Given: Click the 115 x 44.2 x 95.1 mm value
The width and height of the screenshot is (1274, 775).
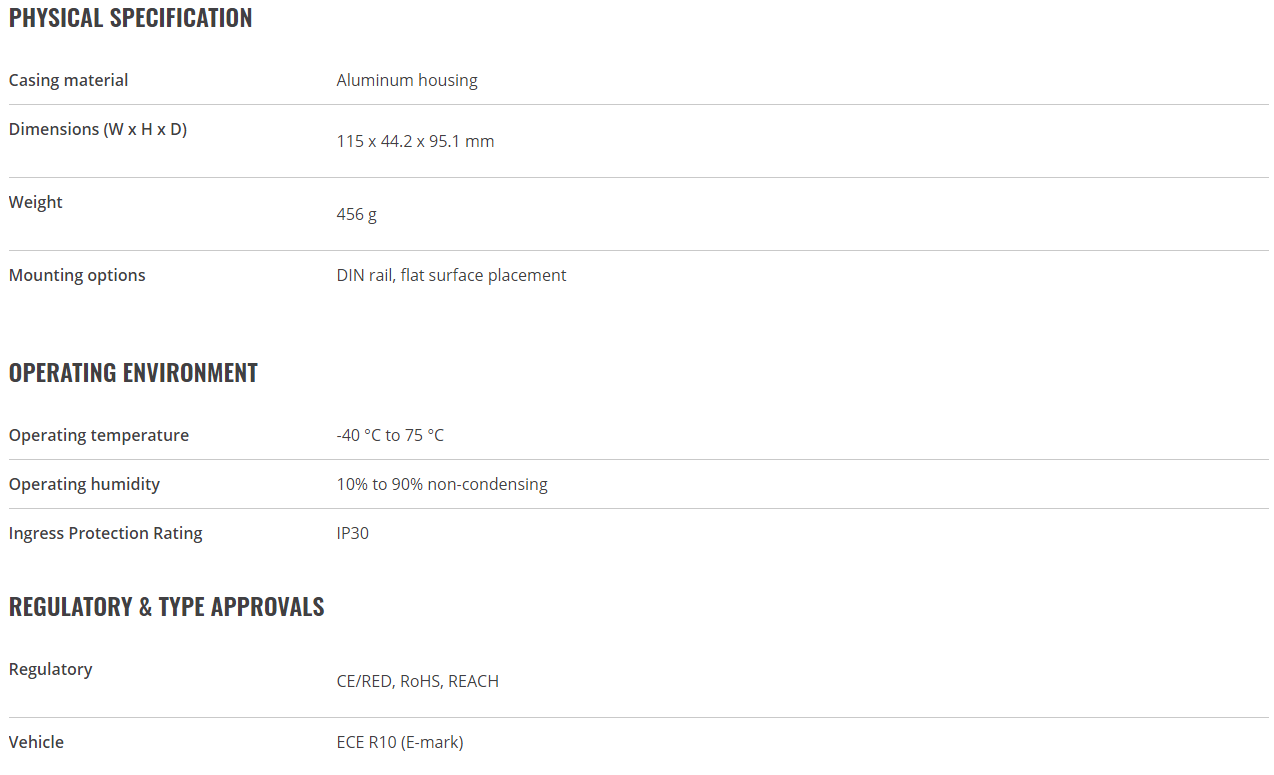Looking at the screenshot, I should tap(416, 141).
